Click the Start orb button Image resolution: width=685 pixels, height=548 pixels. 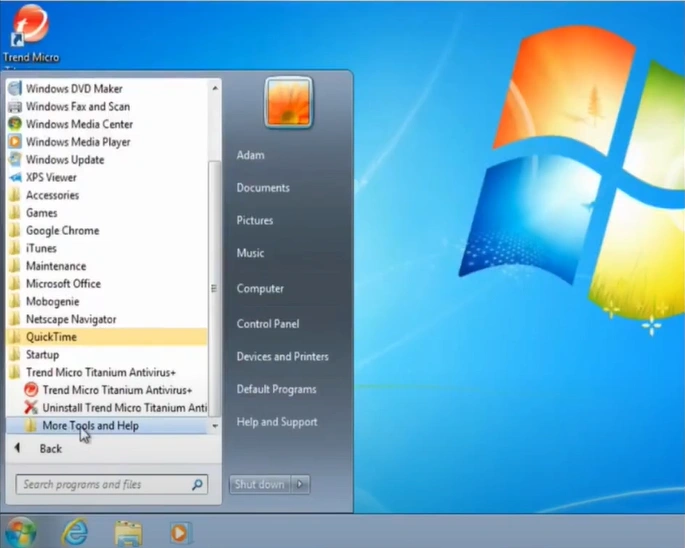coord(20,532)
